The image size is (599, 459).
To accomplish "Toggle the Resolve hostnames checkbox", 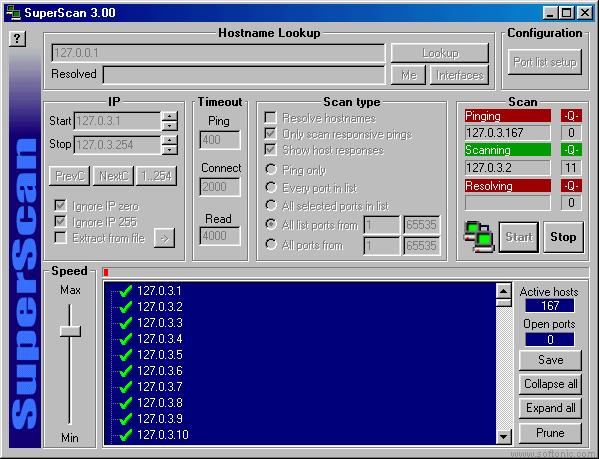I will click(x=270, y=118).
